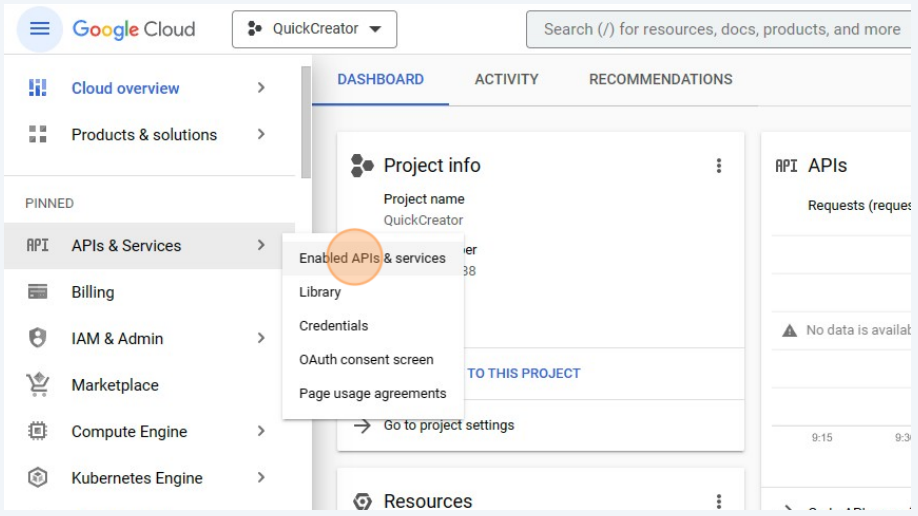Click the Compute Engine chip icon

click(x=37, y=431)
